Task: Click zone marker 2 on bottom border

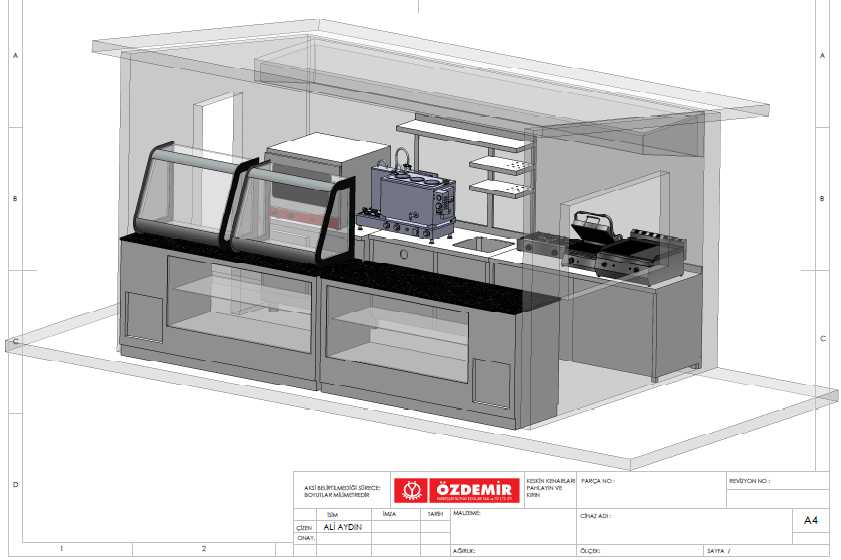Action: 204,549
